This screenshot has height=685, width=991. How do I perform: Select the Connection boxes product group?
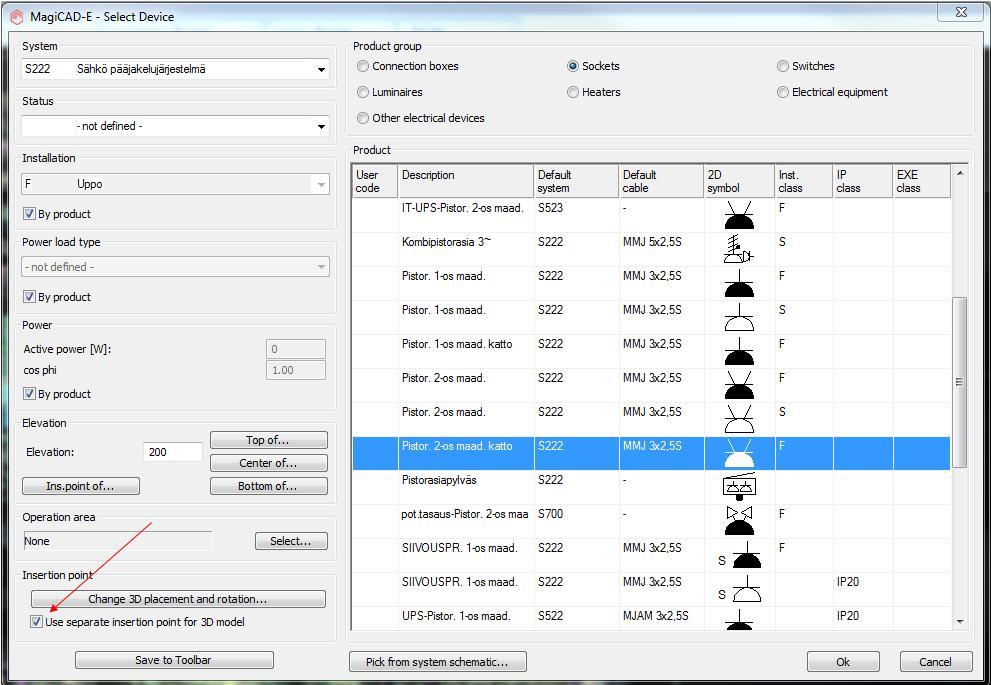(363, 66)
